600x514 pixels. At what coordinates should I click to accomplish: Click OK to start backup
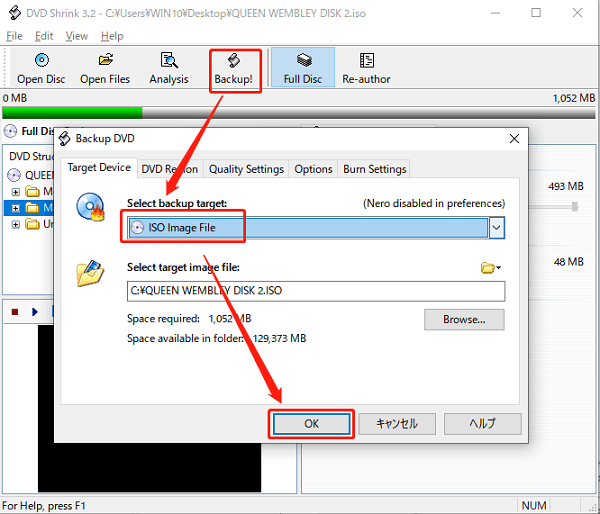(x=311, y=423)
